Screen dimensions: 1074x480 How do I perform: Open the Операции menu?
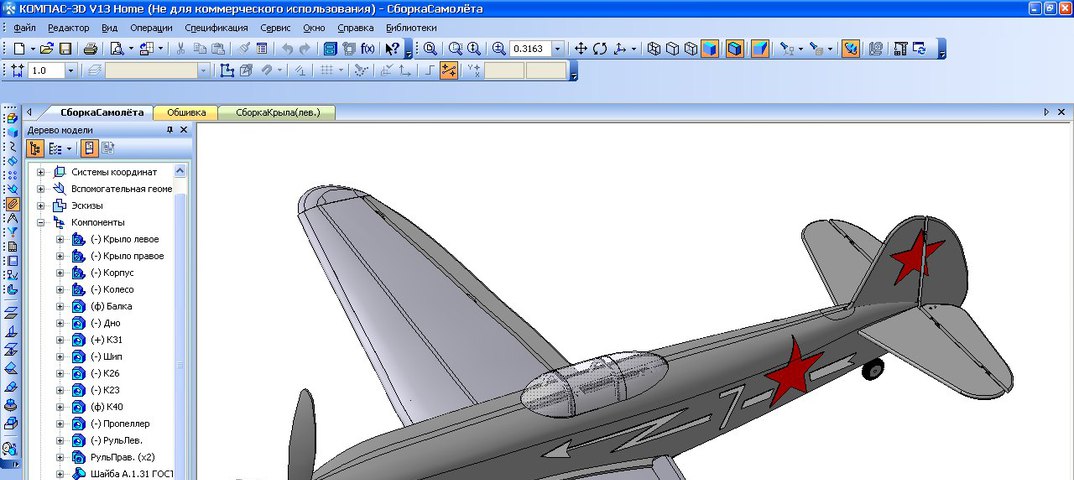151,28
